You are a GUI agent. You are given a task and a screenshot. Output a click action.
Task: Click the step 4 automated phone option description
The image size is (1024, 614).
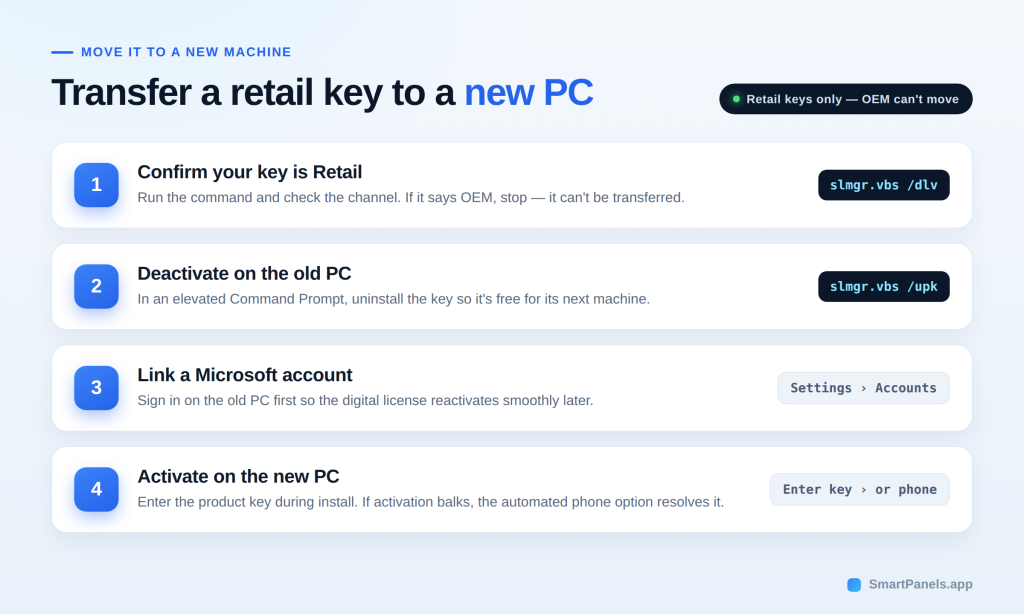(x=430, y=502)
